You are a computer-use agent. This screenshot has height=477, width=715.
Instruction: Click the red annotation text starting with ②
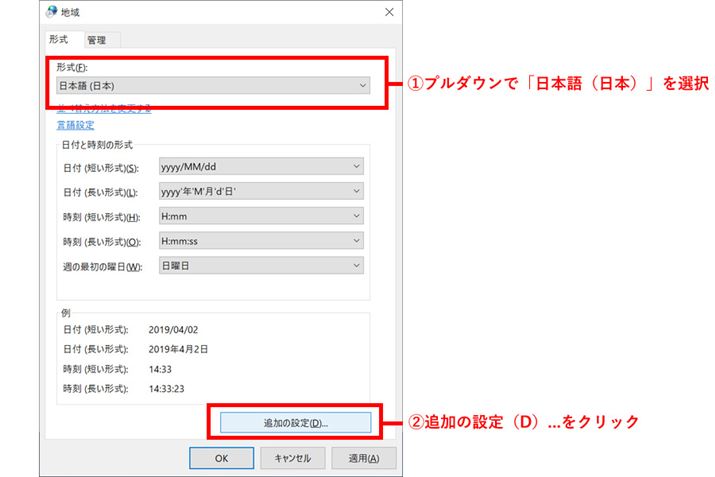pyautogui.click(x=522, y=422)
